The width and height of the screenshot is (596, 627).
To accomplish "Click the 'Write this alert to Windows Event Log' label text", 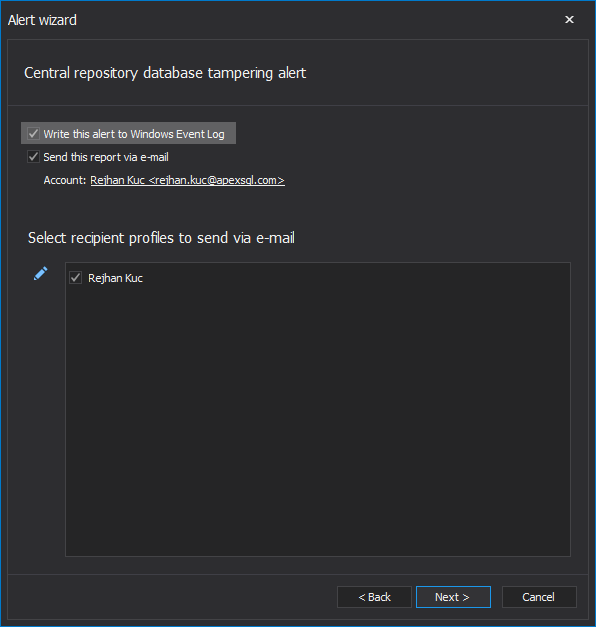I will click(134, 134).
